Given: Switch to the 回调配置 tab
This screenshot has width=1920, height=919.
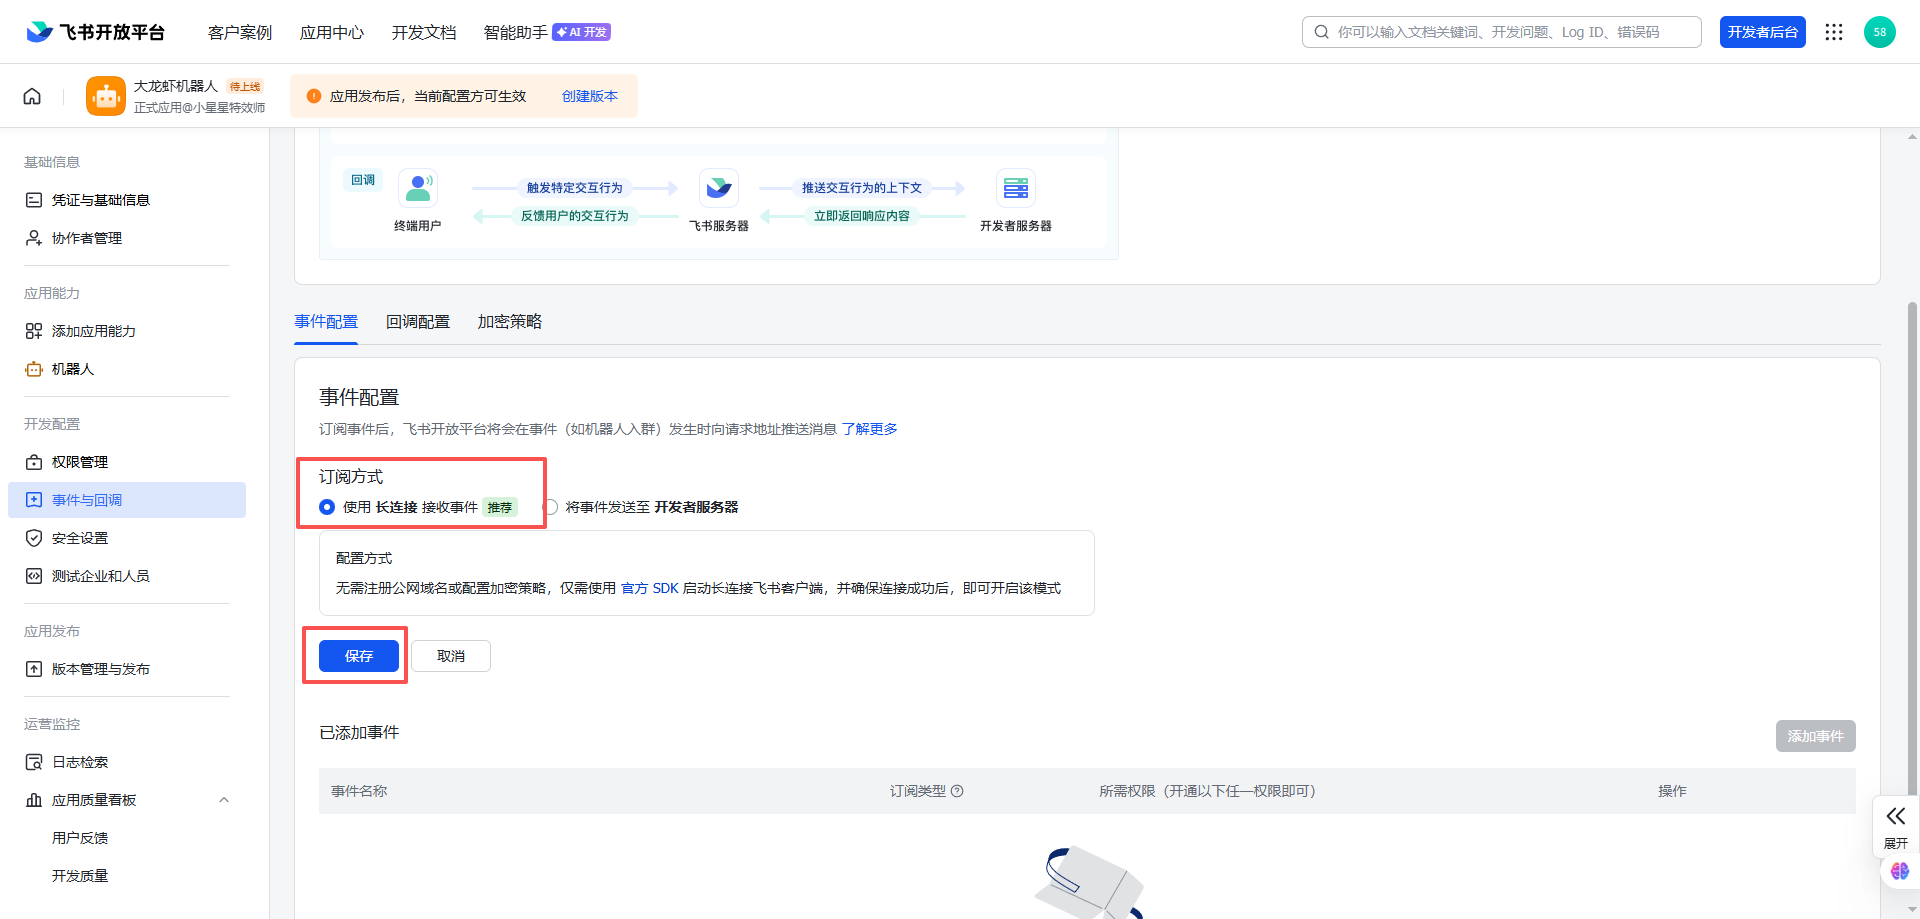Looking at the screenshot, I should (417, 322).
